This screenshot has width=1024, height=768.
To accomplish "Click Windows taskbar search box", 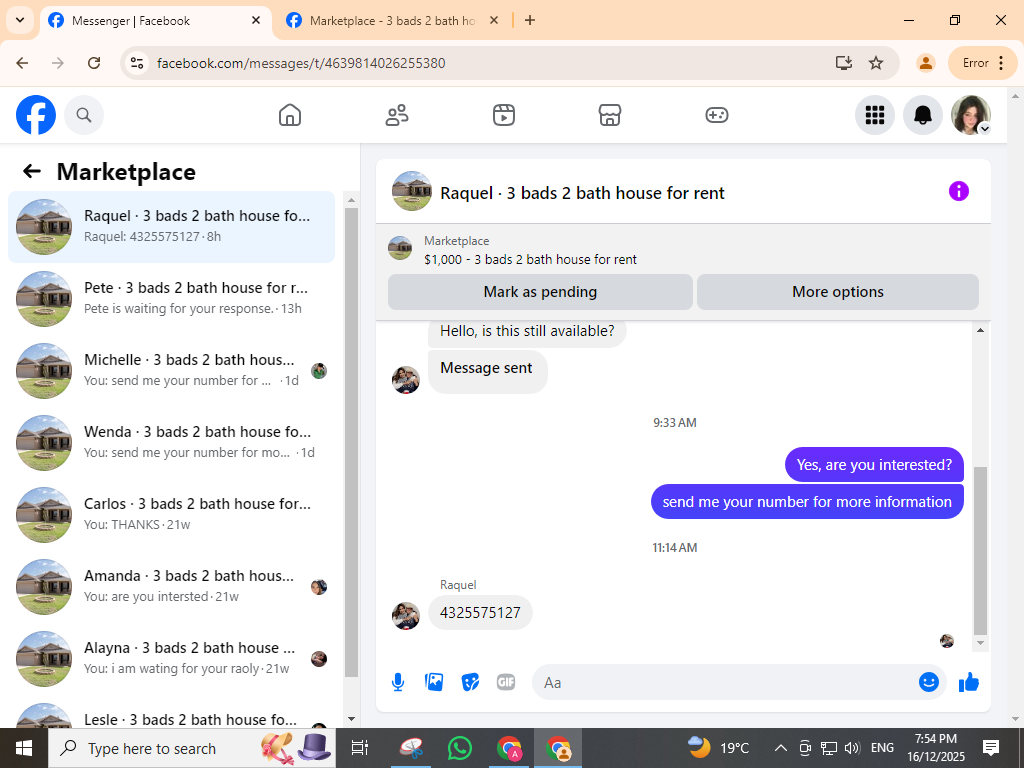I will click(191, 748).
